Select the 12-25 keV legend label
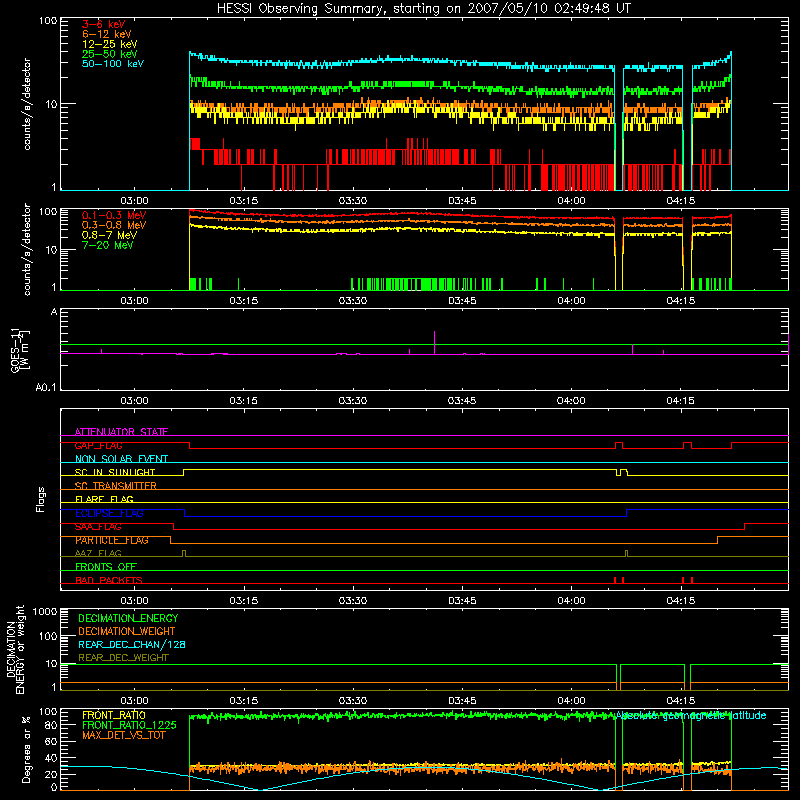This screenshot has width=800, height=800. (x=110, y=44)
